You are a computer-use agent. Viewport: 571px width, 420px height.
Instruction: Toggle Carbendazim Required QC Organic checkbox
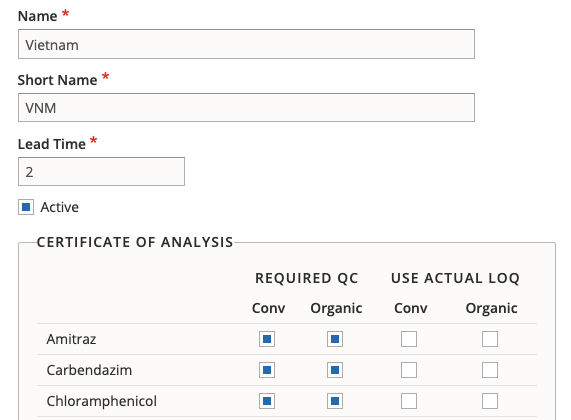335,370
